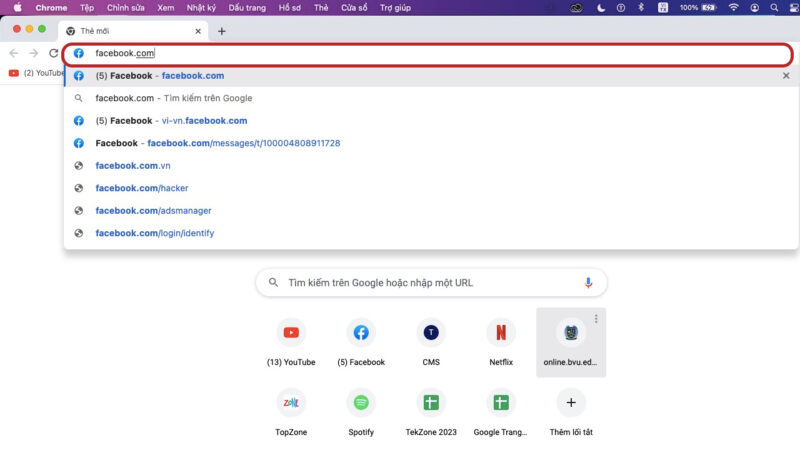Click the new tab plus button
The width and height of the screenshot is (800, 450).
(x=222, y=31)
